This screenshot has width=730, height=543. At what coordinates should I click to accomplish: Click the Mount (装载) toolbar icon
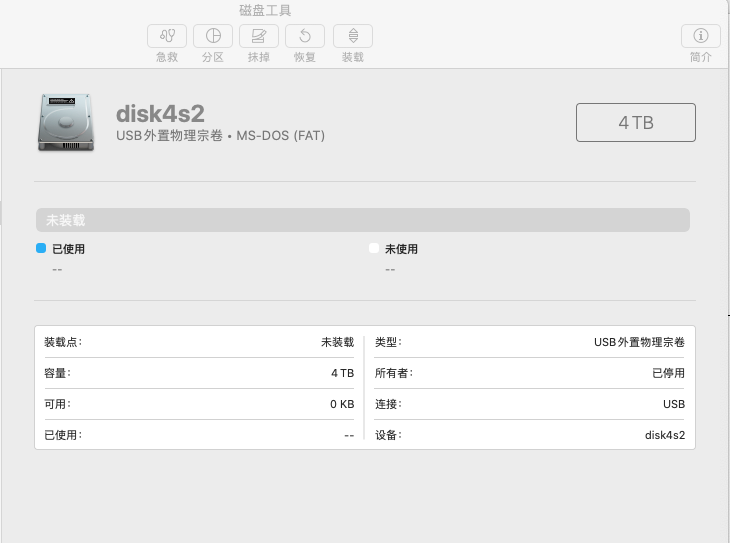[x=353, y=36]
